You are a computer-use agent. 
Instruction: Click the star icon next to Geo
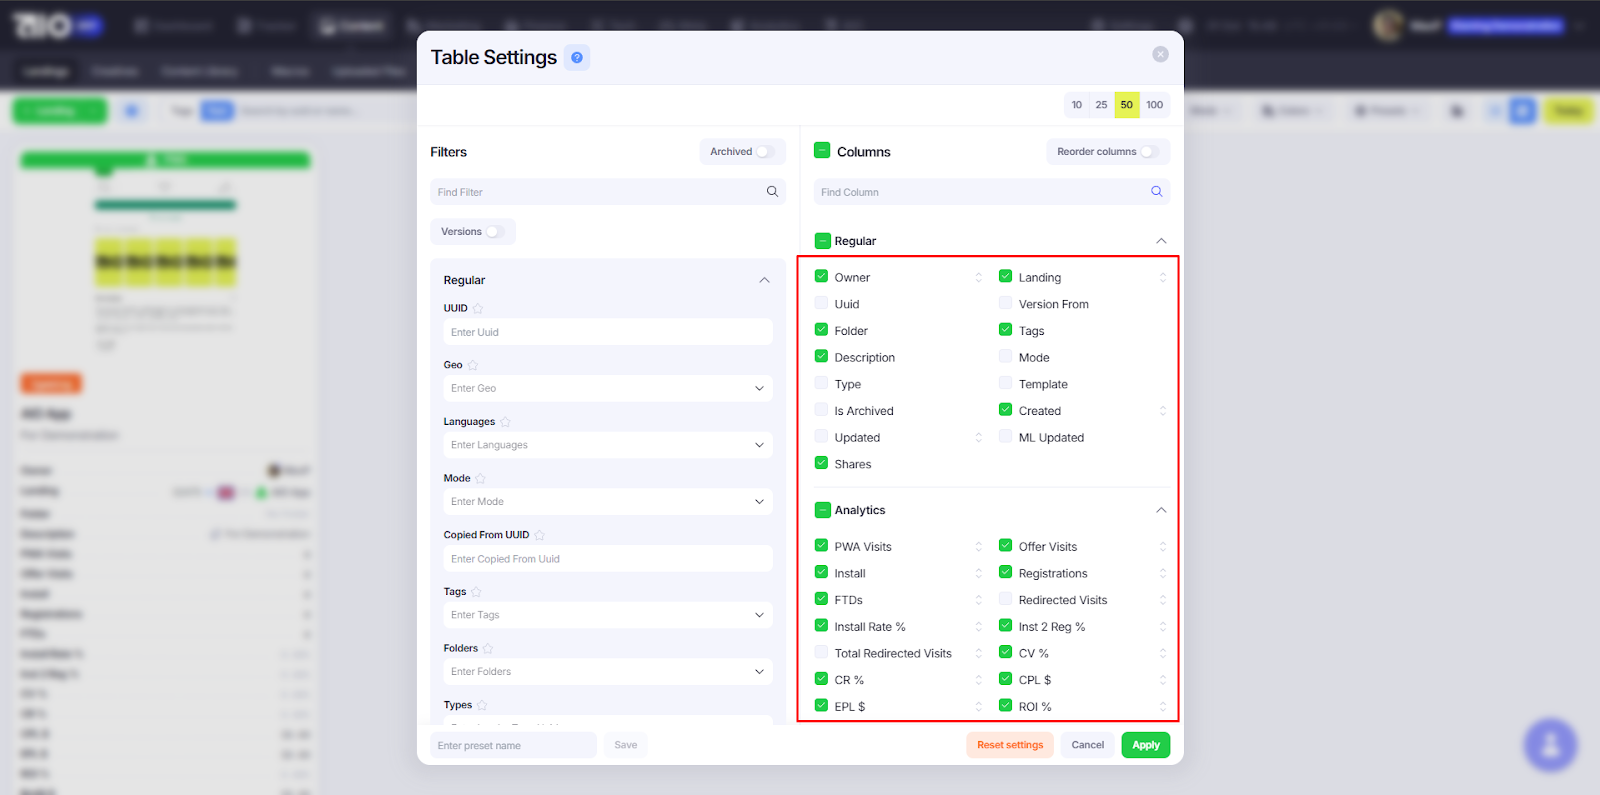pyautogui.click(x=473, y=365)
